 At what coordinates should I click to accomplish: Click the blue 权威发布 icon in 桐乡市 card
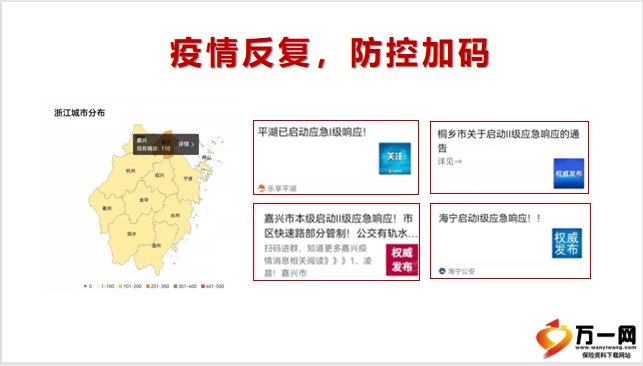click(x=568, y=173)
